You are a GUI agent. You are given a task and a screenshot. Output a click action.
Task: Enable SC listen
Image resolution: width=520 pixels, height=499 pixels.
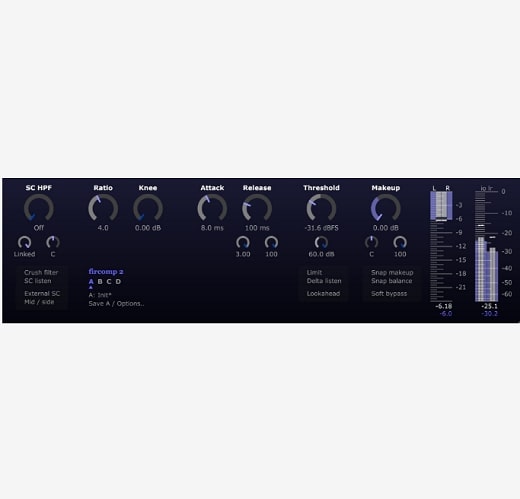point(38,281)
